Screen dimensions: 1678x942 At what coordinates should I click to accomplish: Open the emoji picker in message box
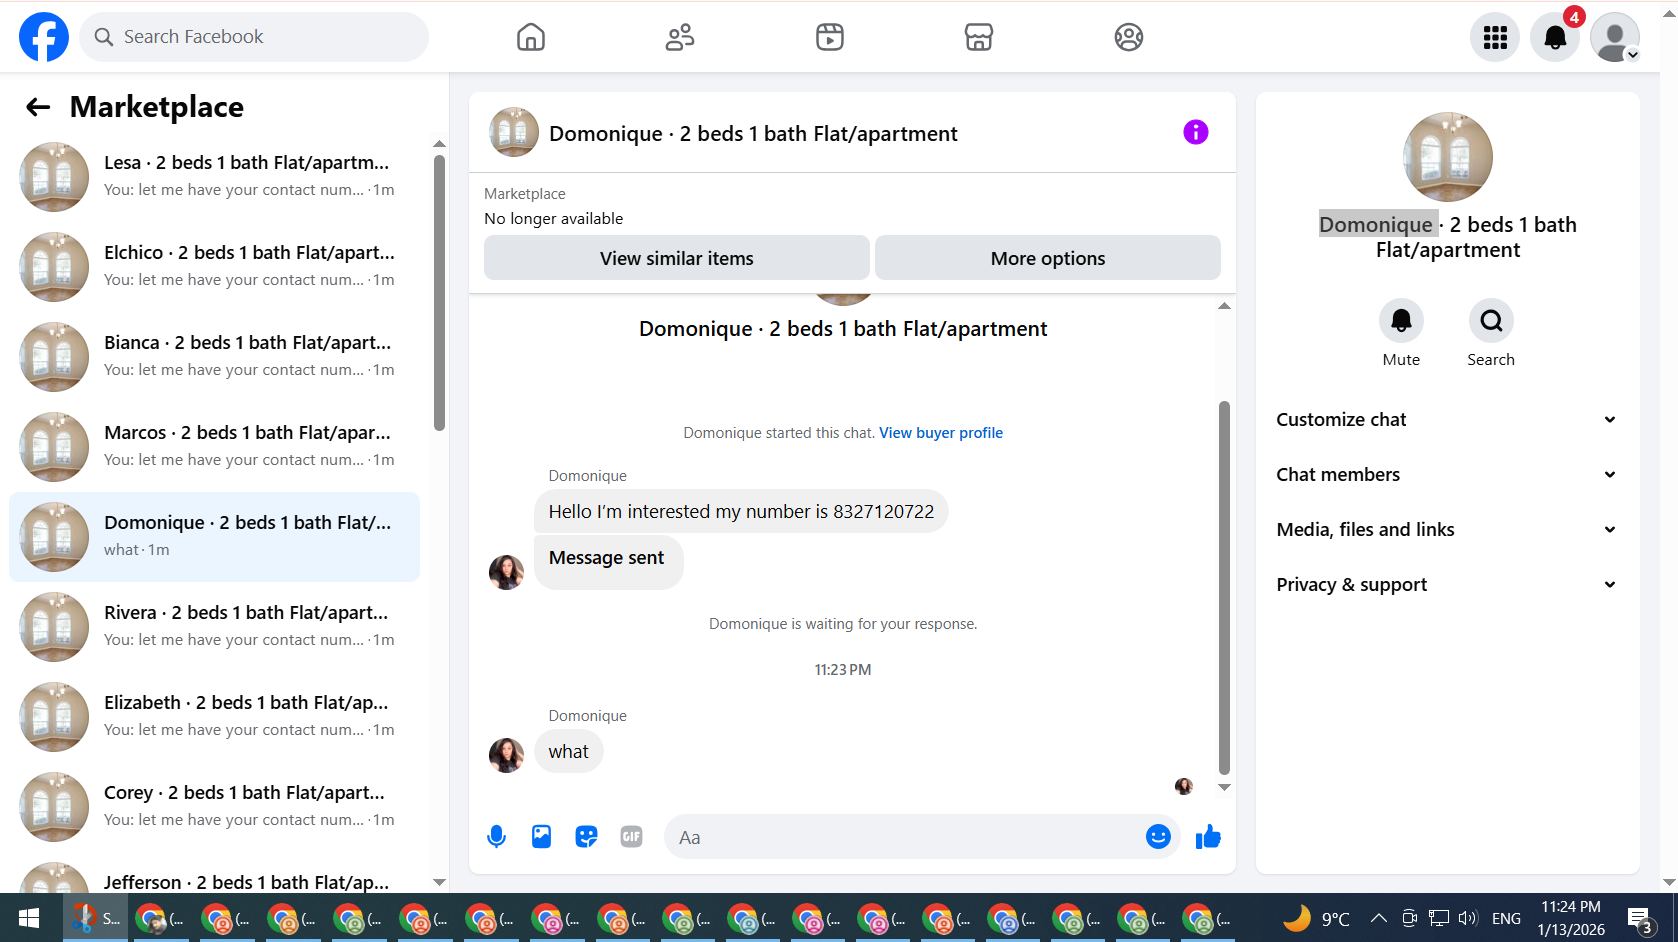(x=1158, y=837)
